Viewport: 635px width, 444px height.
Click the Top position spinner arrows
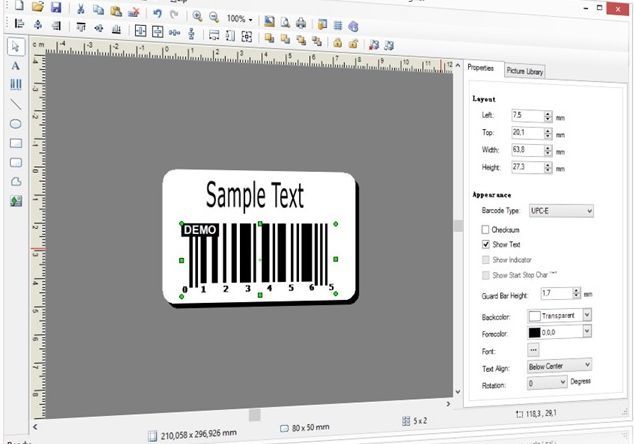coord(548,133)
